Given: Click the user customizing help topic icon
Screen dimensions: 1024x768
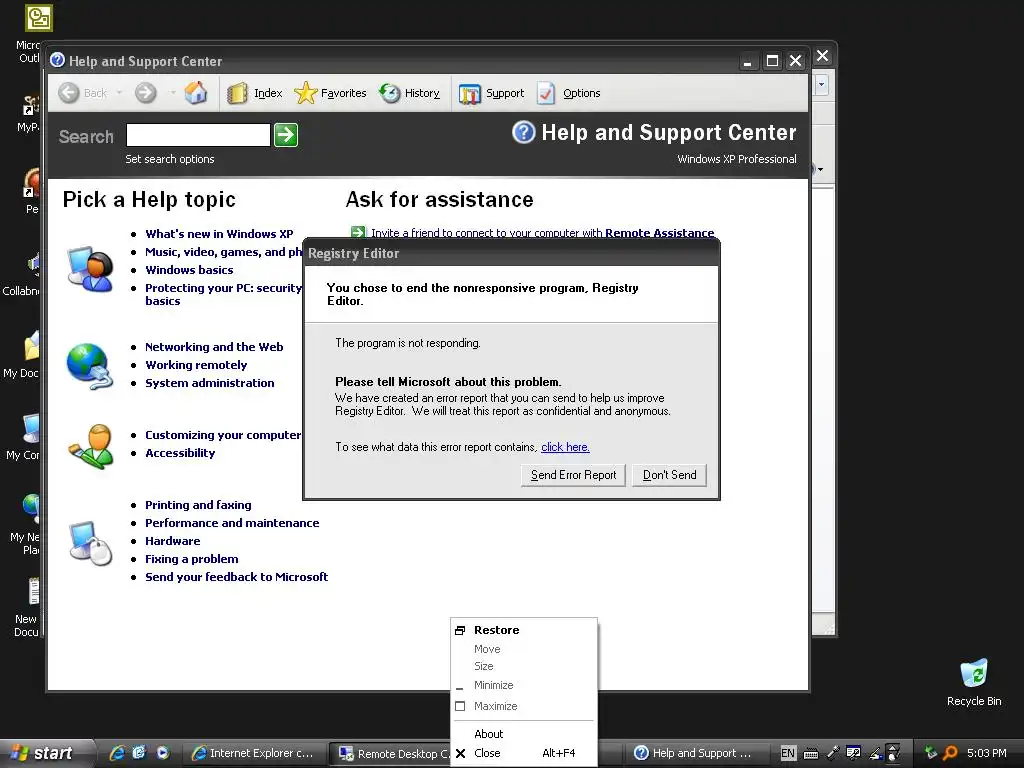Looking at the screenshot, I should coord(91,447).
